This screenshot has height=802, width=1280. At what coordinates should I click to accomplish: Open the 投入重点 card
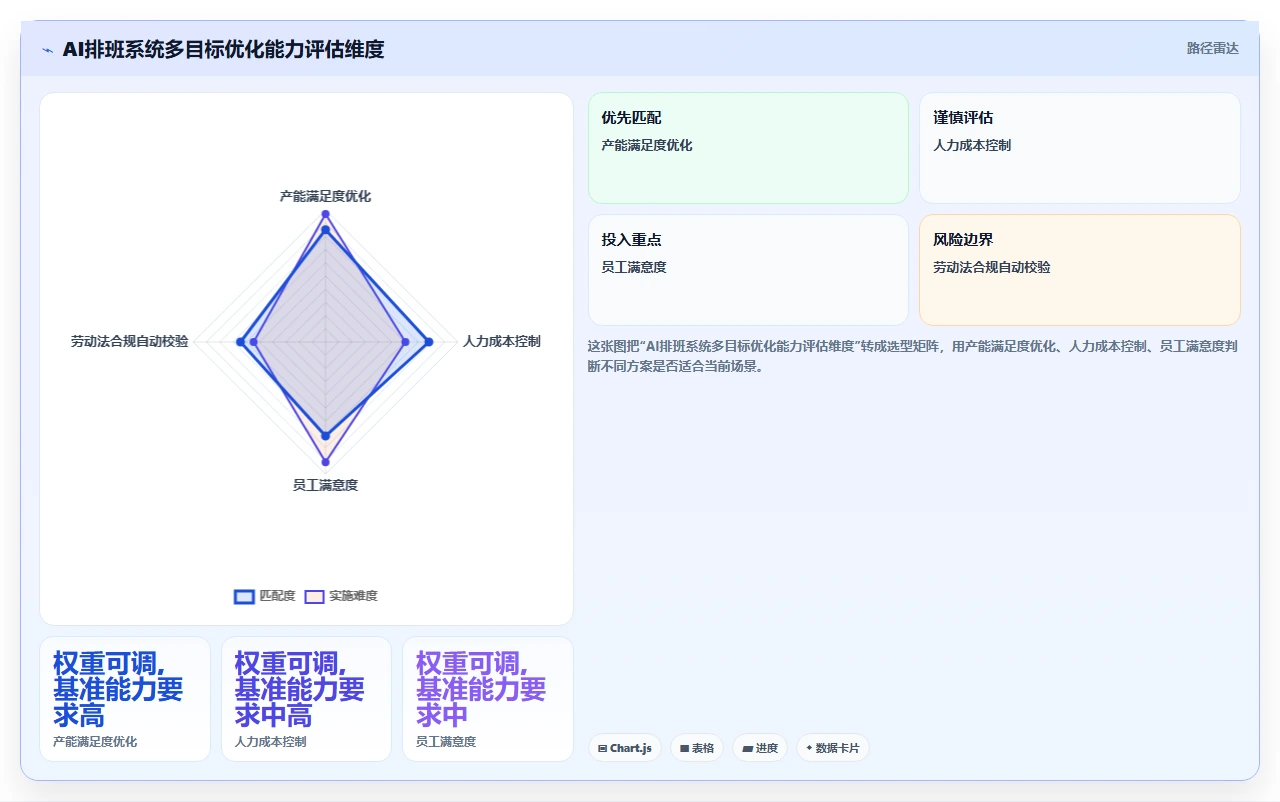click(748, 270)
